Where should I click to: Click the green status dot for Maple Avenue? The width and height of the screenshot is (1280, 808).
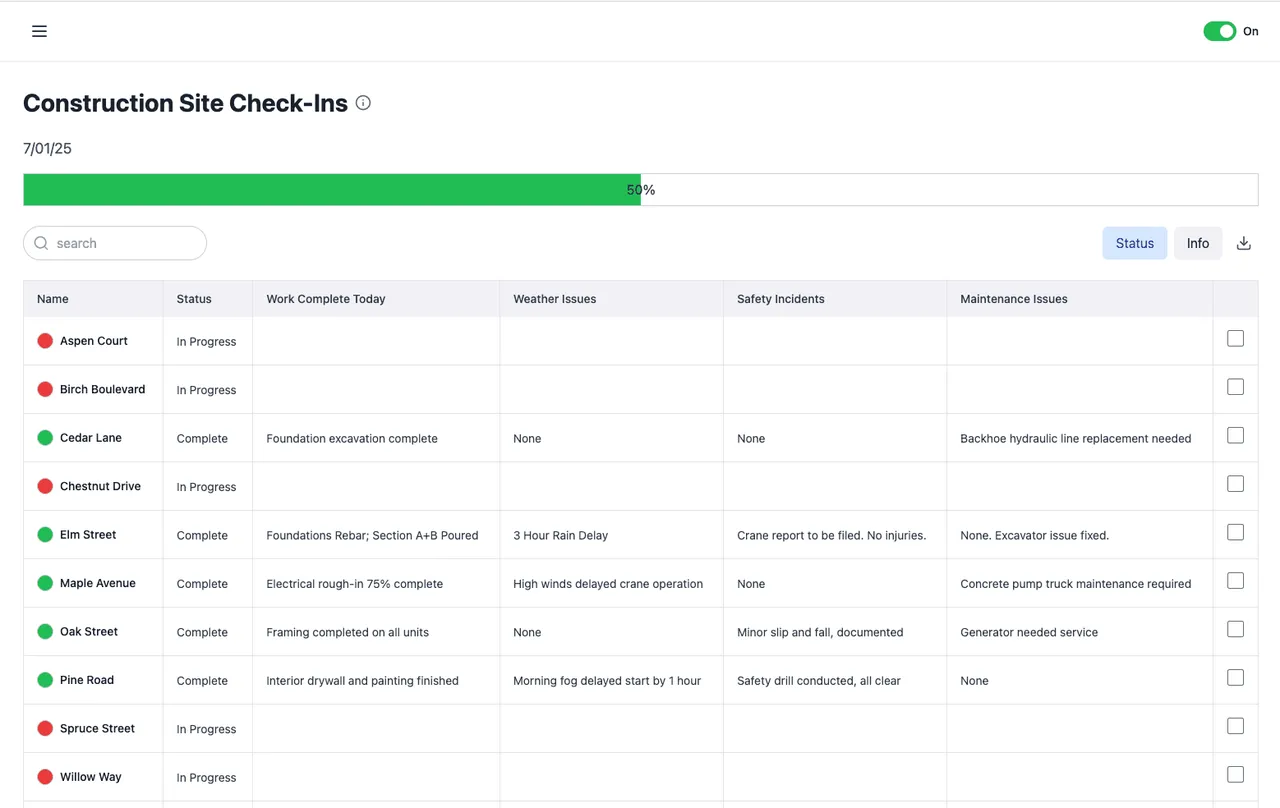[45, 583]
